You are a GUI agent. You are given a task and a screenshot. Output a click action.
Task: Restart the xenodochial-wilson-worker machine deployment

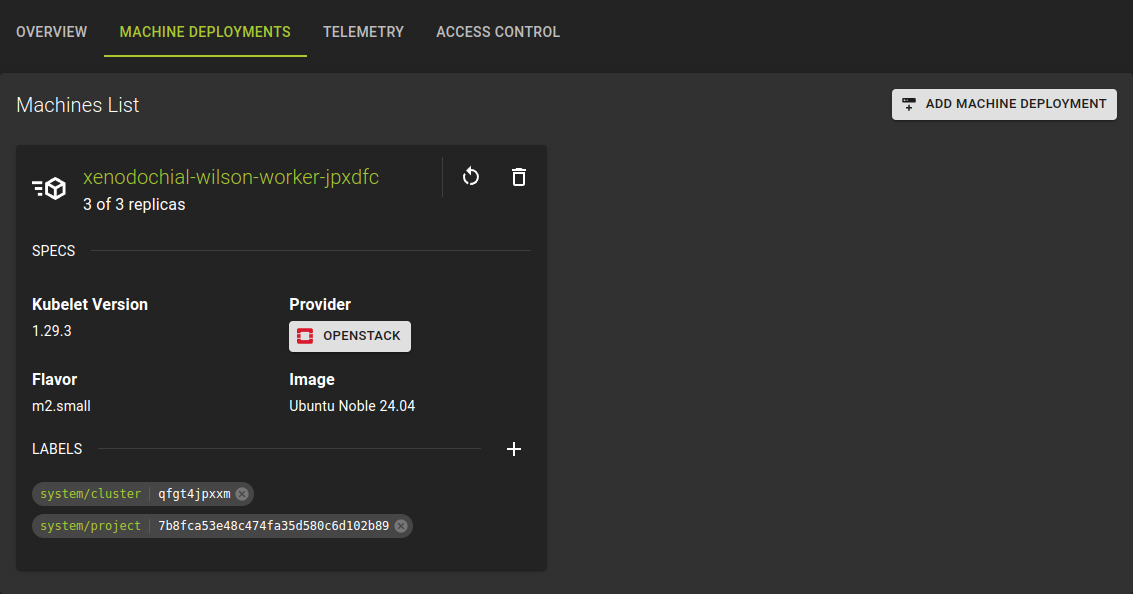pyautogui.click(x=471, y=177)
